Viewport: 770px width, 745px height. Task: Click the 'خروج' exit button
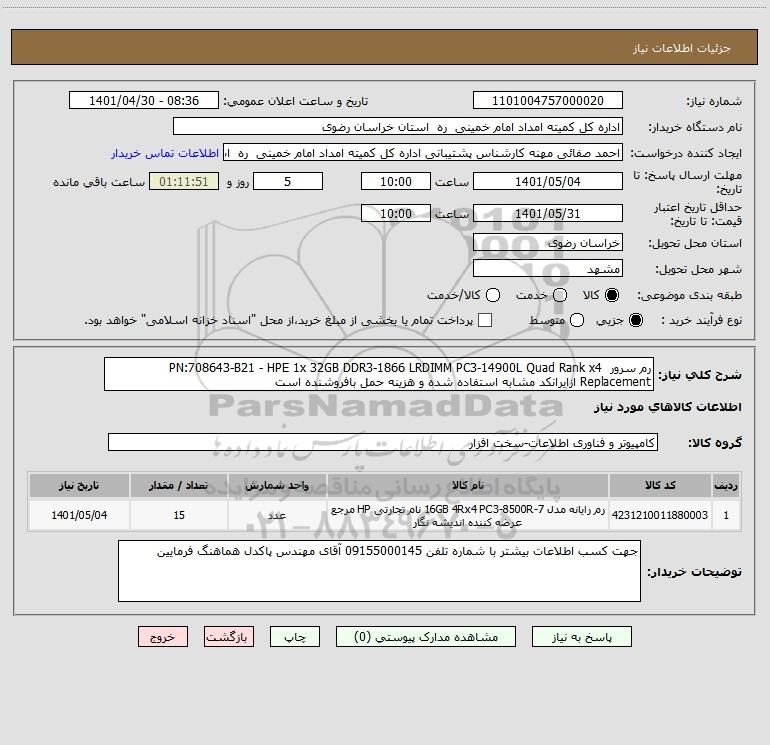coord(163,636)
